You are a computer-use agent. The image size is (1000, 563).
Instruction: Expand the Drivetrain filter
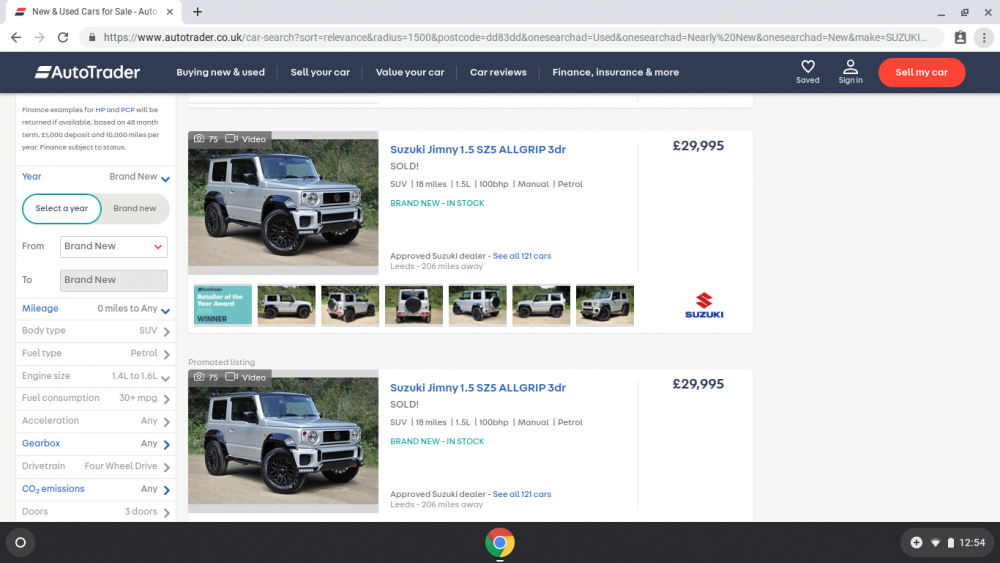coord(96,466)
